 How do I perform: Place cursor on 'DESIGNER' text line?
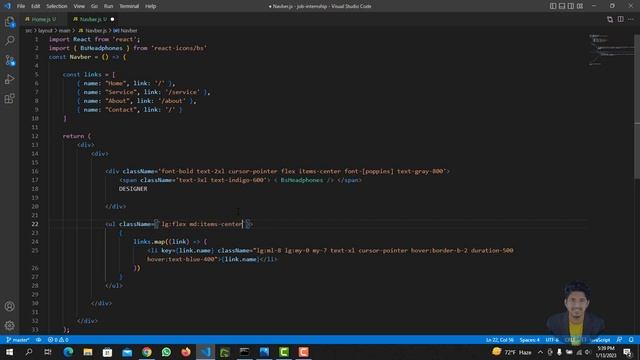click(x=133, y=189)
